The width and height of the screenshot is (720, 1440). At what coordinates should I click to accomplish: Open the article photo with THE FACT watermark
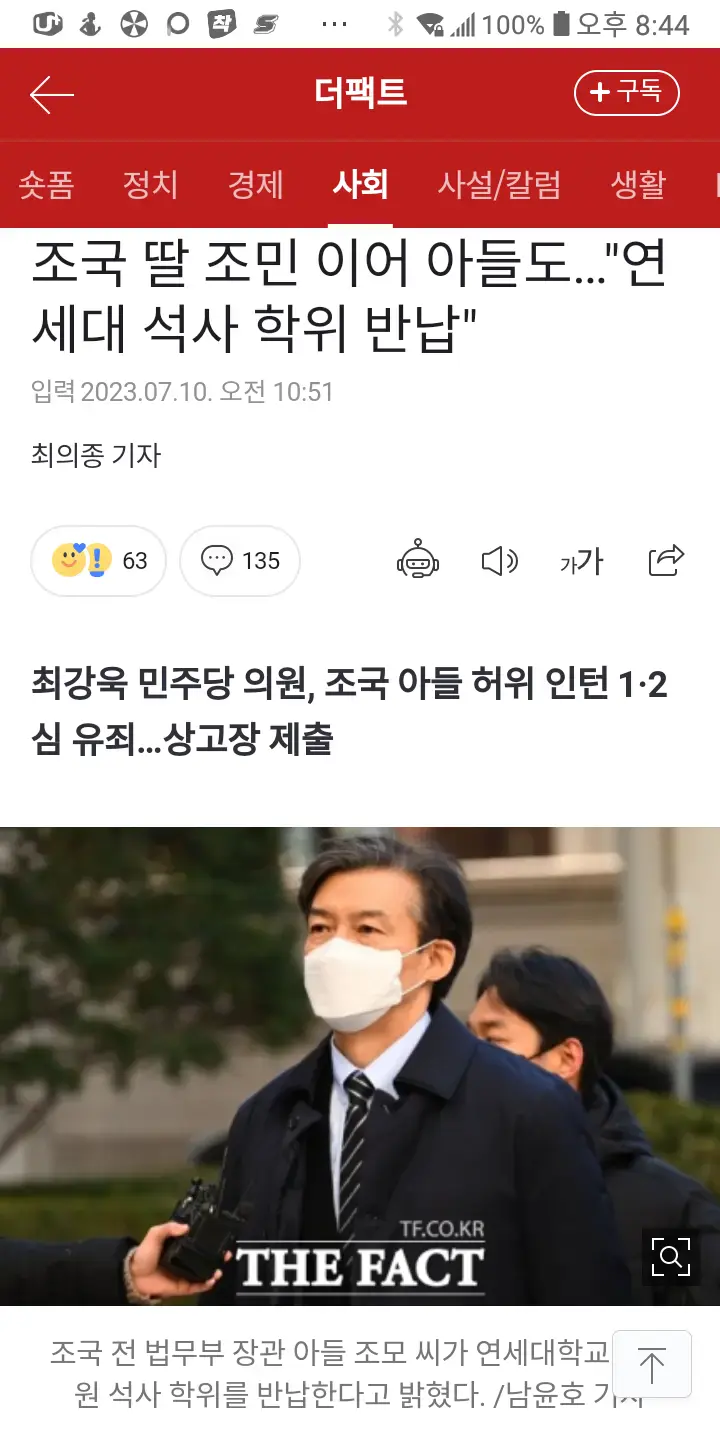click(x=360, y=1066)
